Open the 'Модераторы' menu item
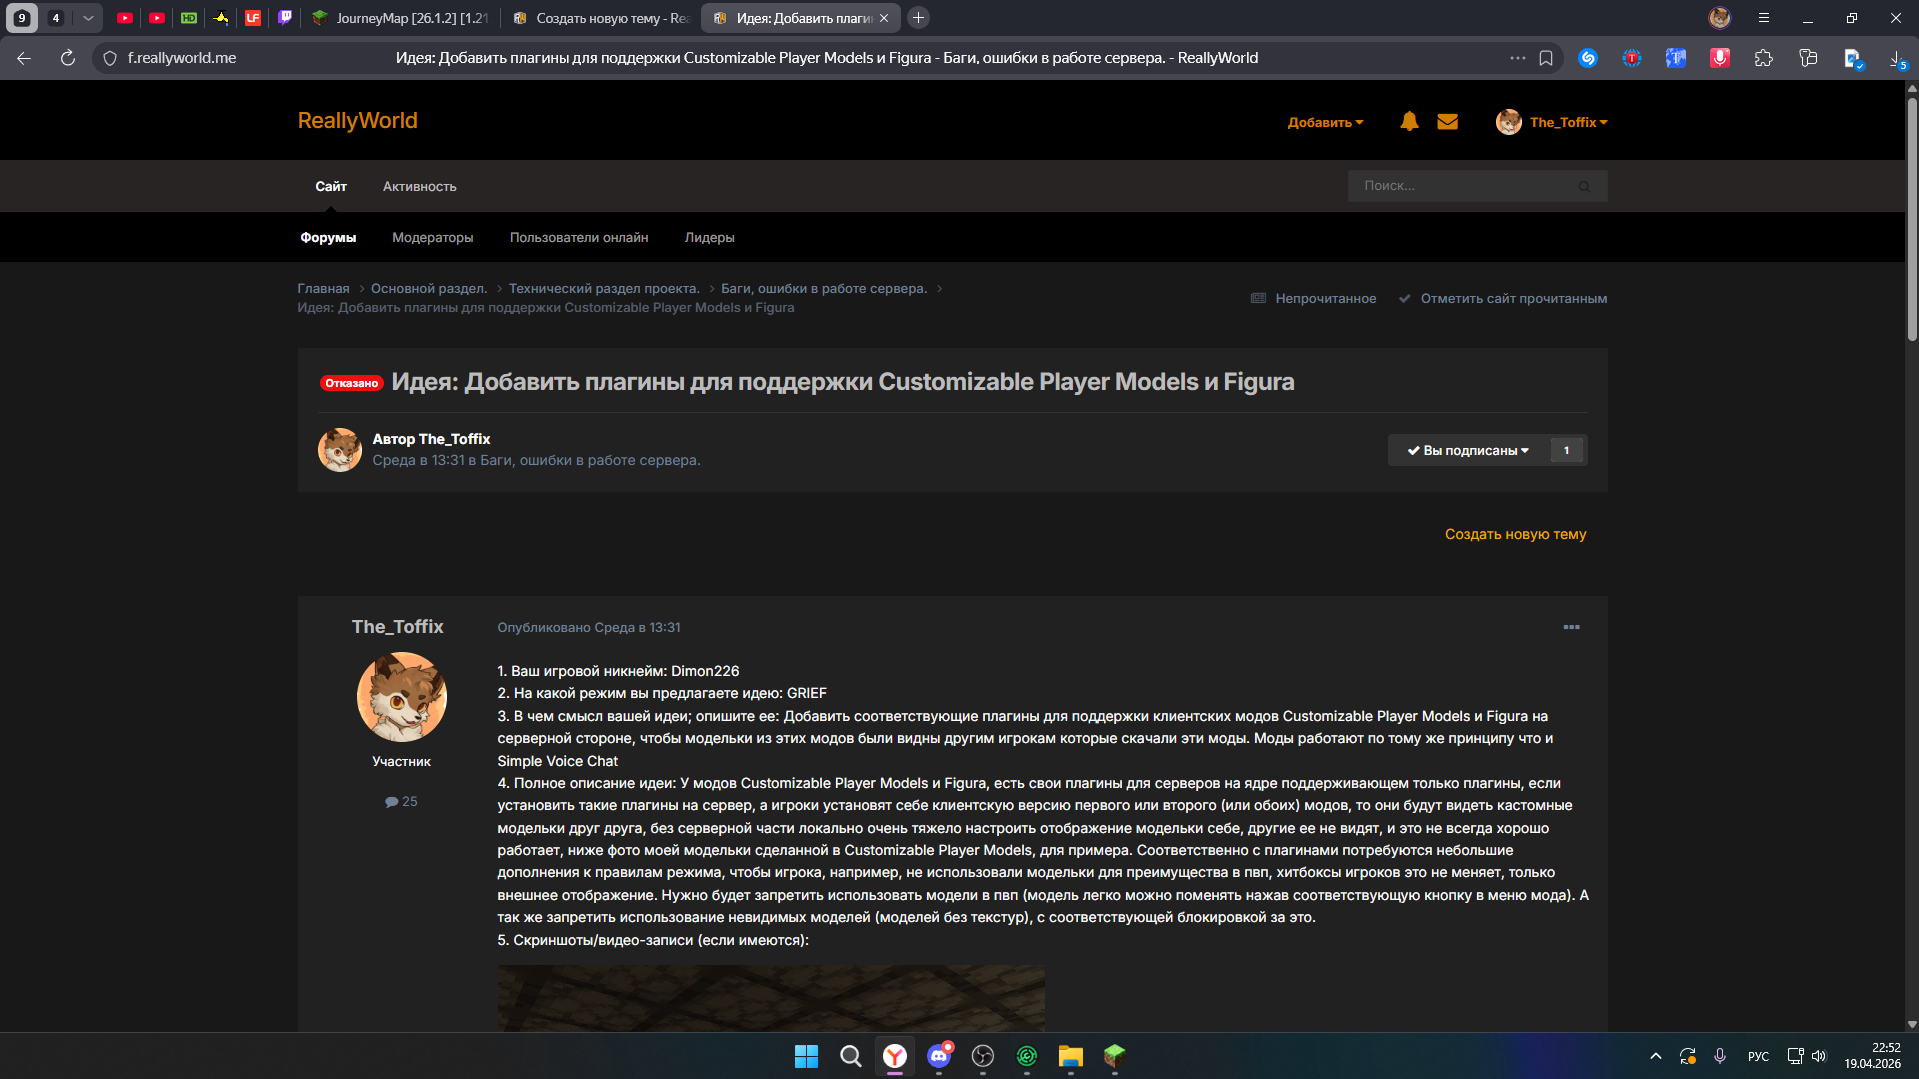This screenshot has height=1079, width=1919. click(x=432, y=238)
